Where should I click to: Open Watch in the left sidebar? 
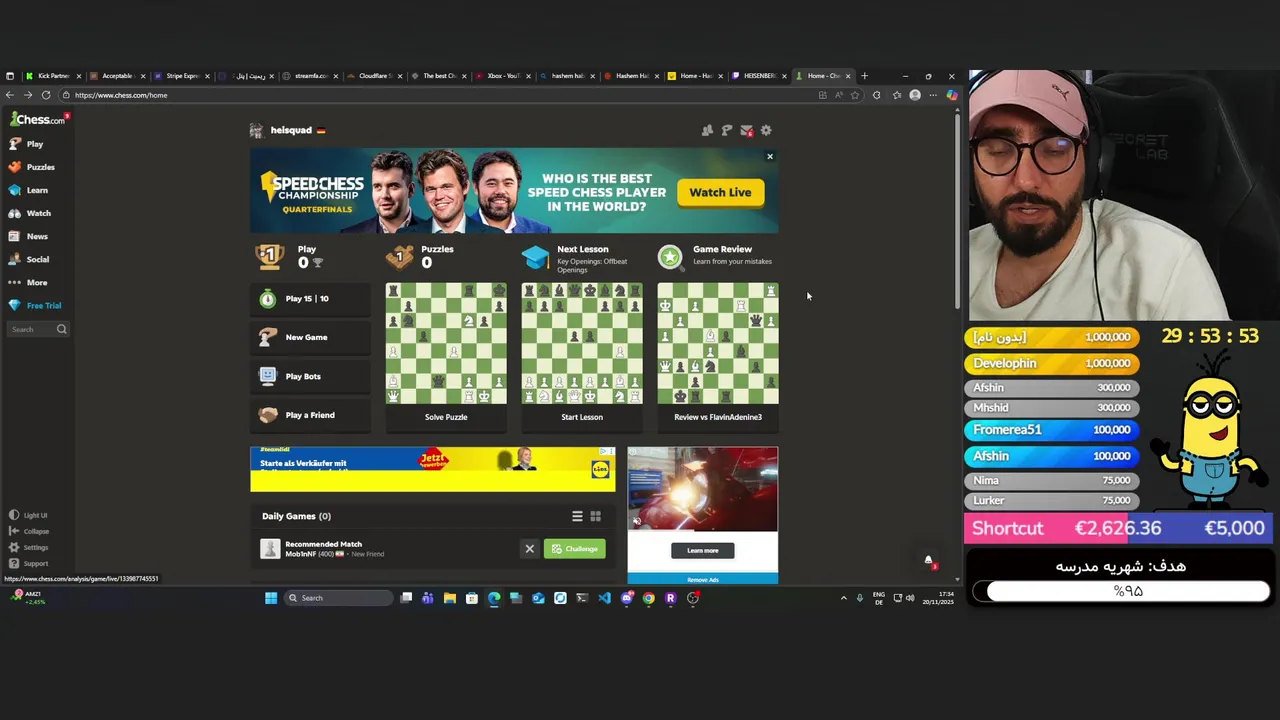pos(30,213)
